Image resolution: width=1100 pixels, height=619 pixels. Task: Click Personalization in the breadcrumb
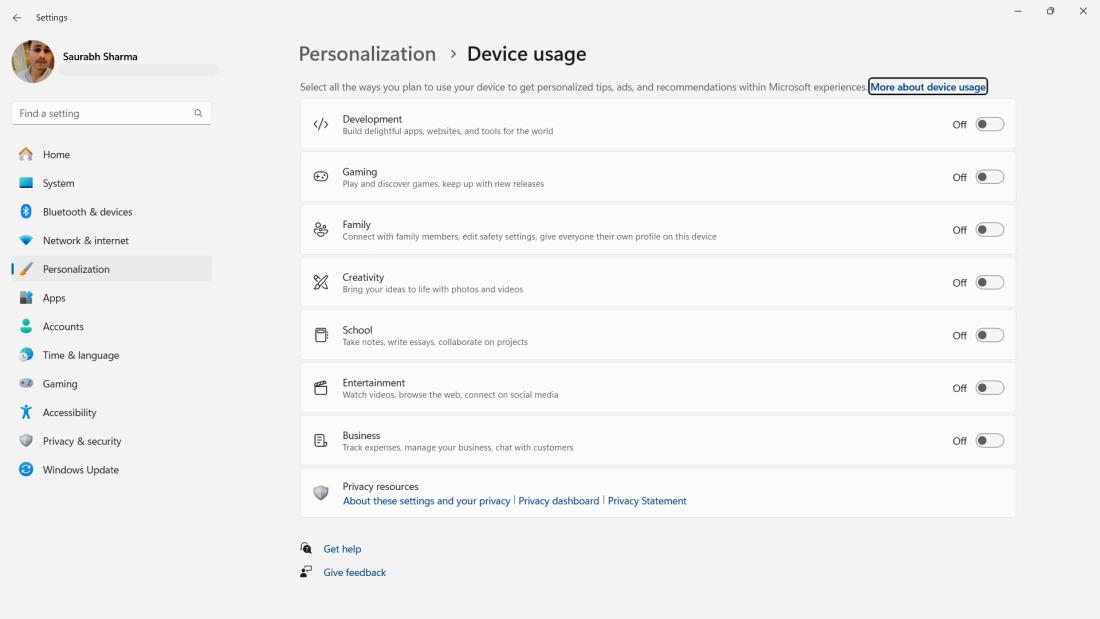(367, 54)
